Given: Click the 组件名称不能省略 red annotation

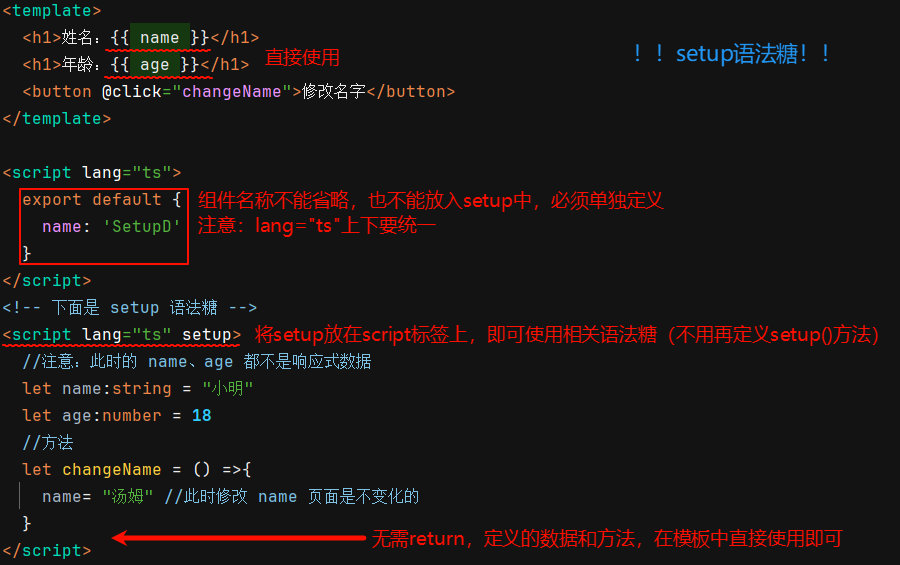Looking at the screenshot, I should point(430,200).
